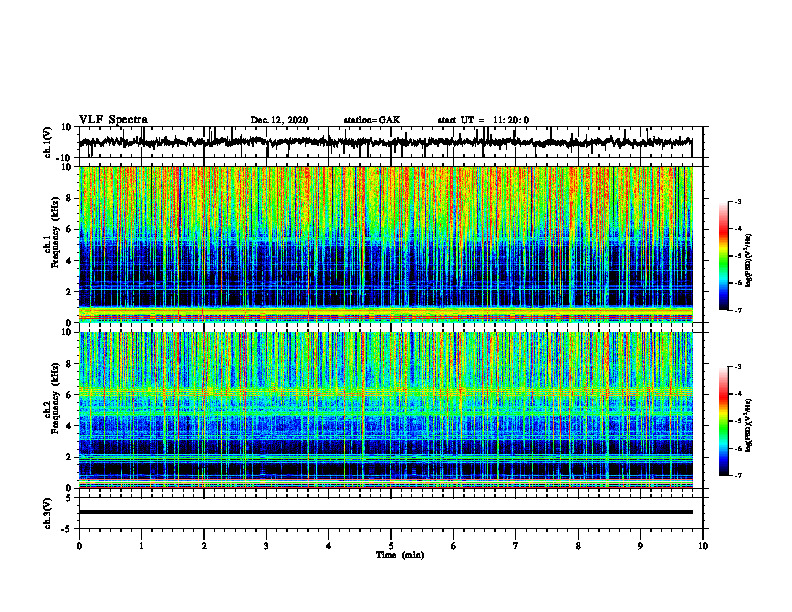Click the ch.1 "Frequency (kHz)" axis label
The image size is (792, 612).
coord(55,233)
